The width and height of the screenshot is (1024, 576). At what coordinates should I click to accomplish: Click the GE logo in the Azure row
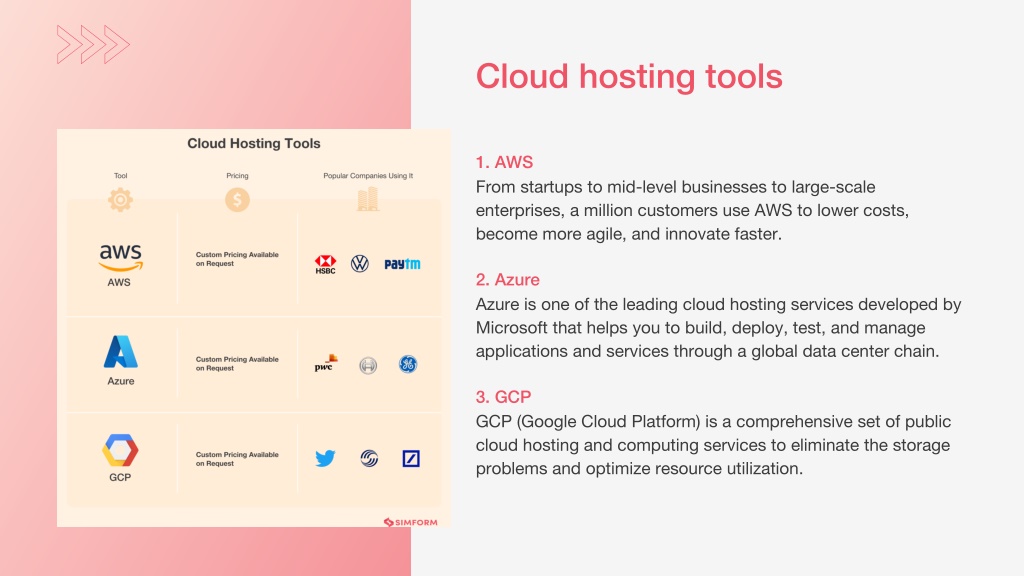(408, 364)
